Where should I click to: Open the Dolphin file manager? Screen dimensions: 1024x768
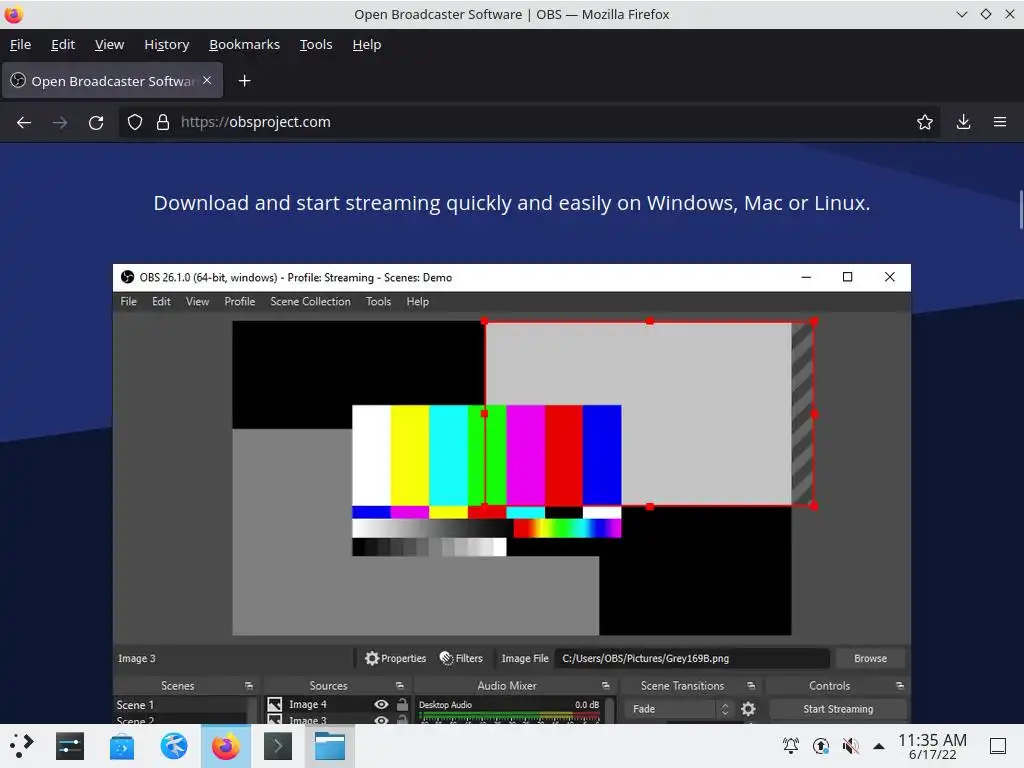pyautogui.click(x=330, y=746)
